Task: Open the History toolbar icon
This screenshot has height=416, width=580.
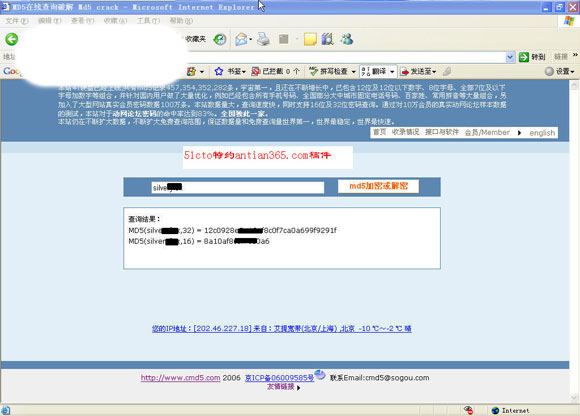Action: click(220, 39)
